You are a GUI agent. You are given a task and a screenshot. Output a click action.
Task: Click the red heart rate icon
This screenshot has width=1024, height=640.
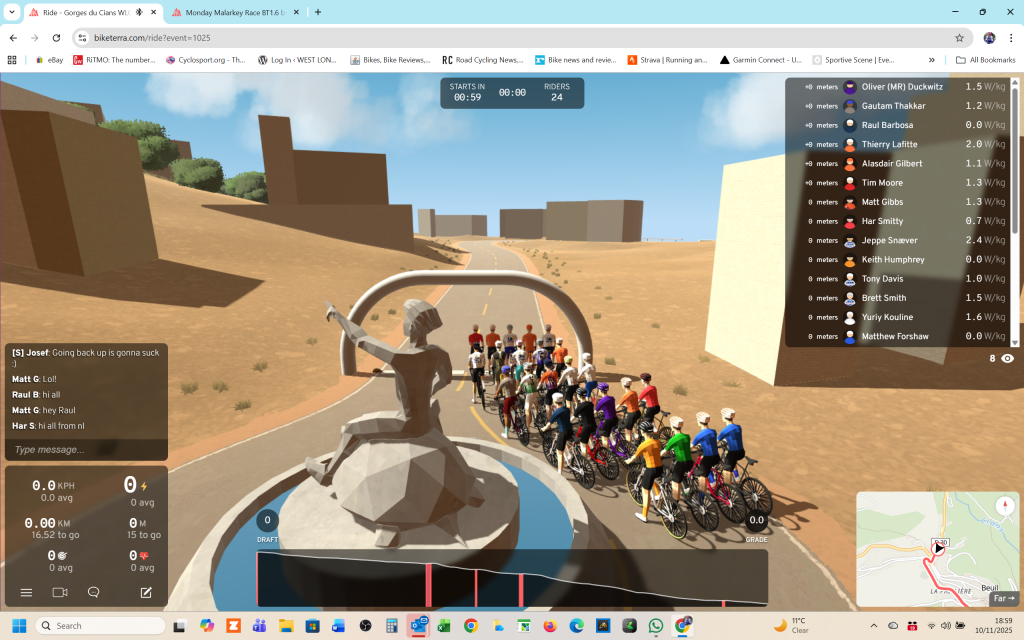(x=144, y=555)
